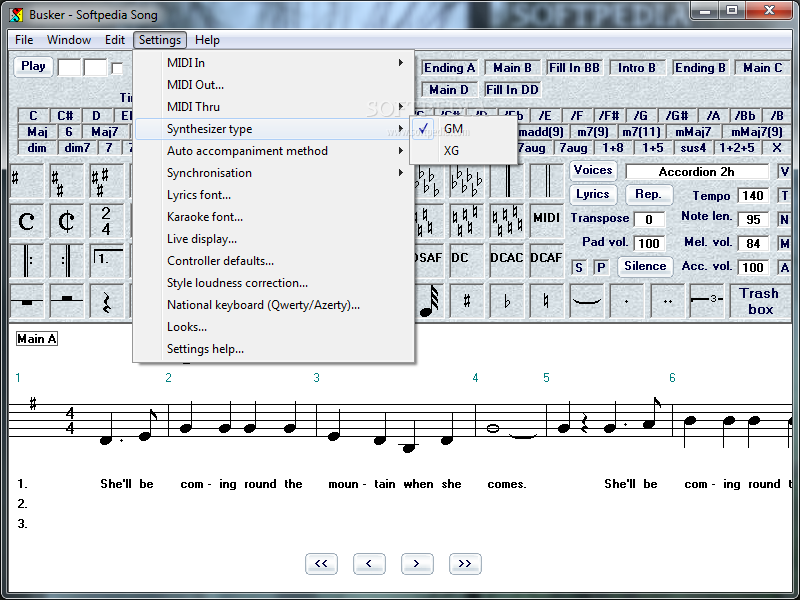Insert the quarter rest symbol
This screenshot has width=800, height=600.
(x=106, y=300)
